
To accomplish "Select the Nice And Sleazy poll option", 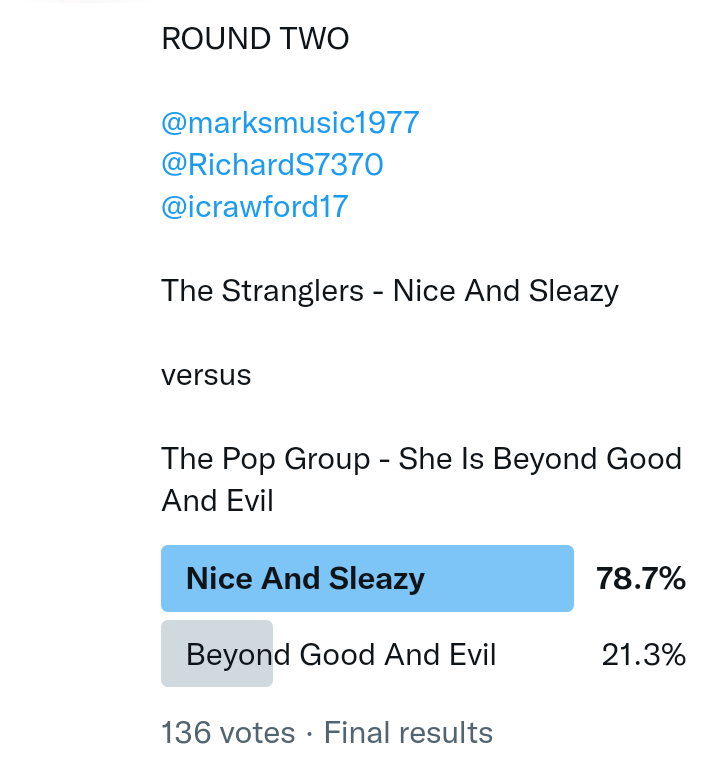I will point(305,578).
